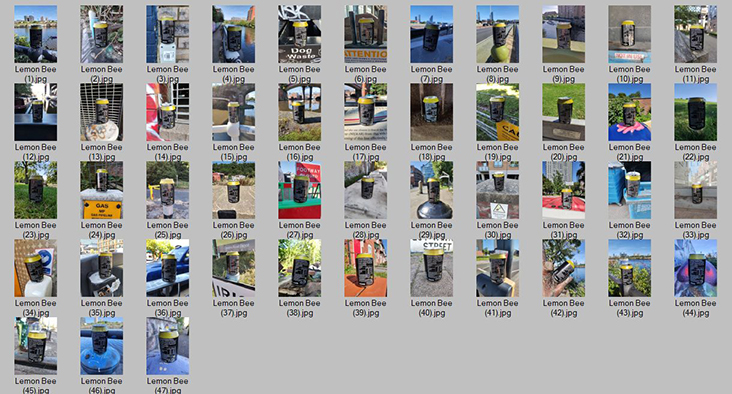This screenshot has height=394, width=732.
Task: Click Lemon Bee (45).jpg thumbnail
Action: tap(35, 346)
